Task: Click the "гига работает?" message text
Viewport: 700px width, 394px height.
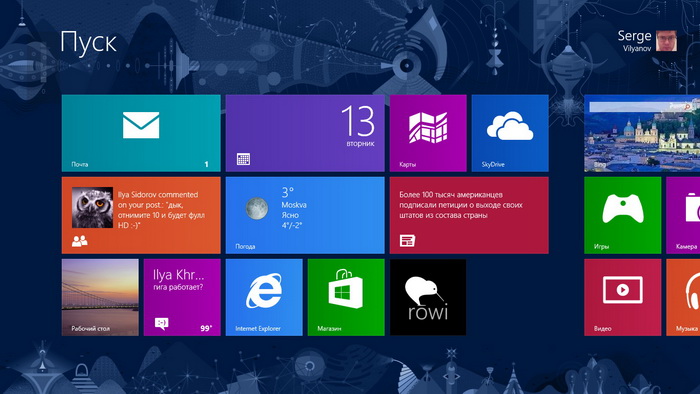Action: (x=178, y=287)
